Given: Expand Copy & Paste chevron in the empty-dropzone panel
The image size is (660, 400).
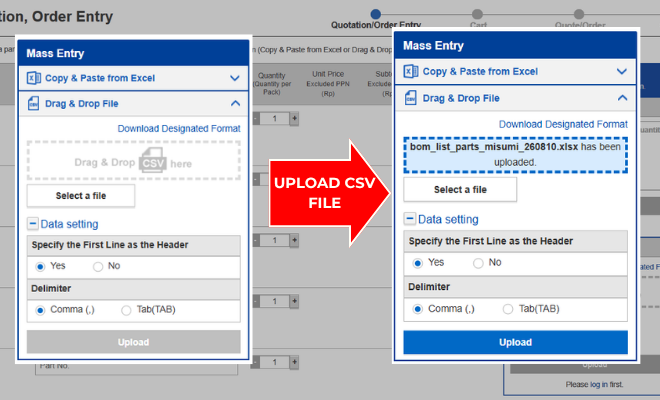Looking at the screenshot, I should (x=235, y=78).
